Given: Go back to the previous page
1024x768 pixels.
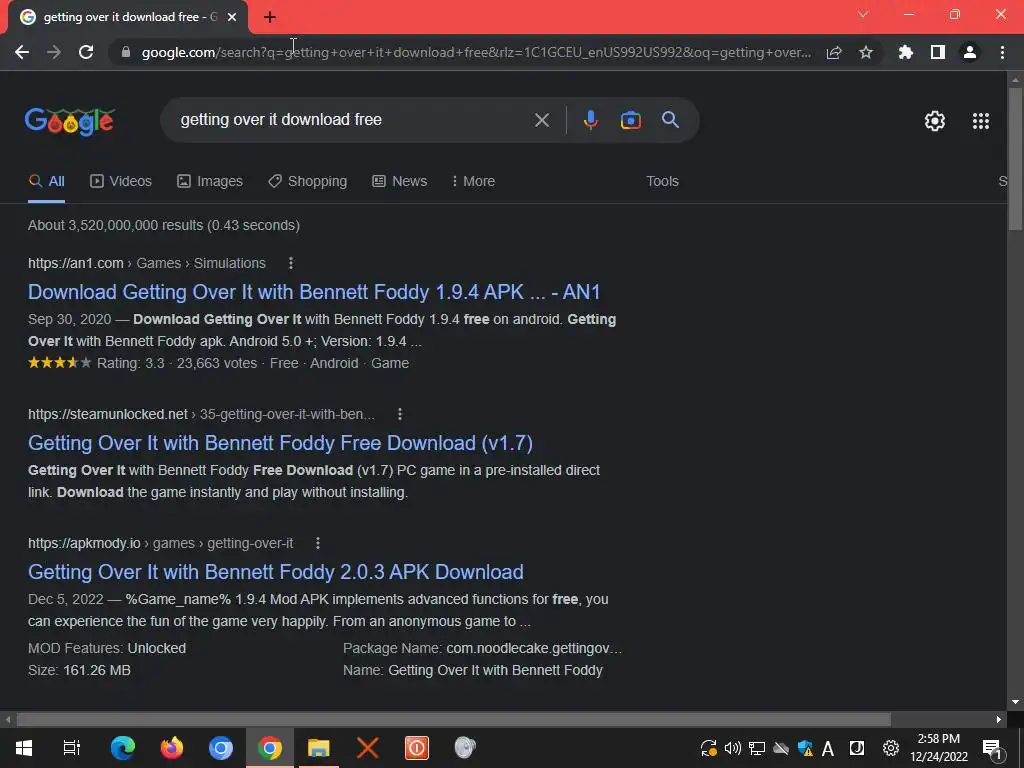Looking at the screenshot, I should (22, 52).
